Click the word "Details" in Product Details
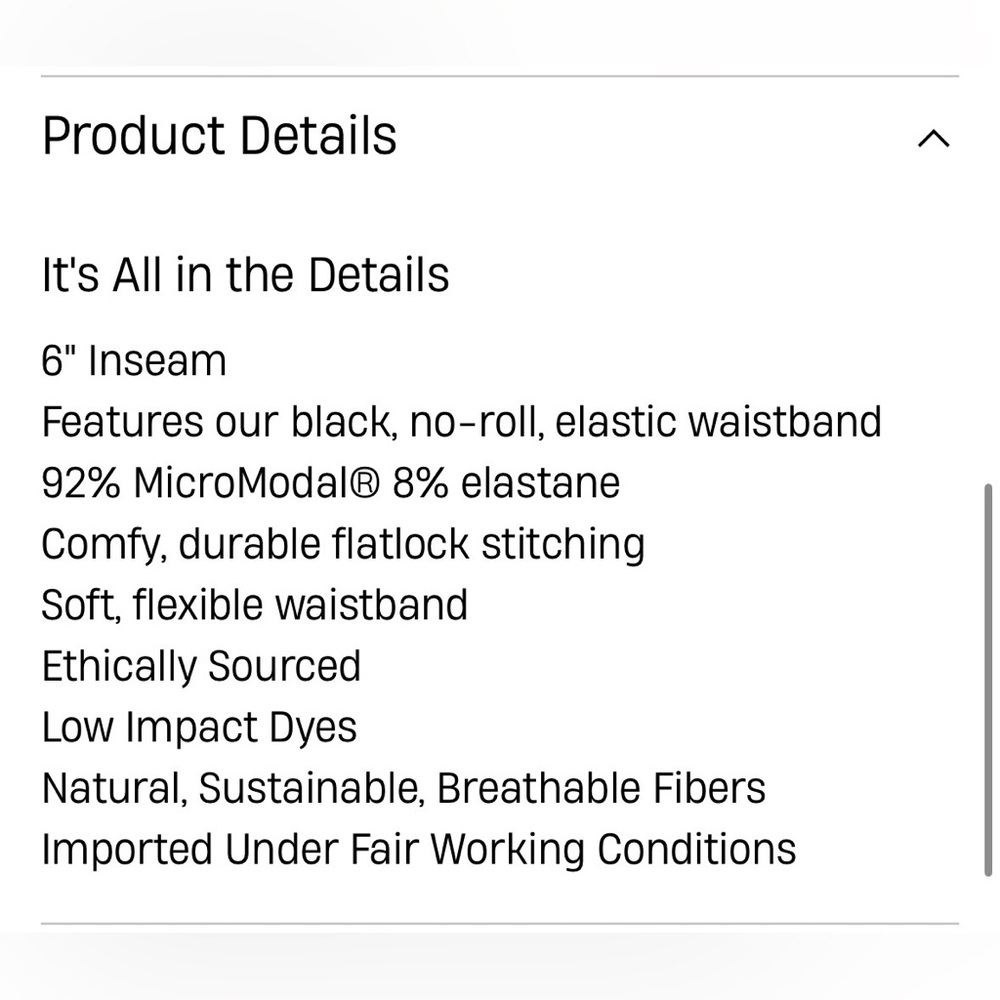 pos(319,136)
